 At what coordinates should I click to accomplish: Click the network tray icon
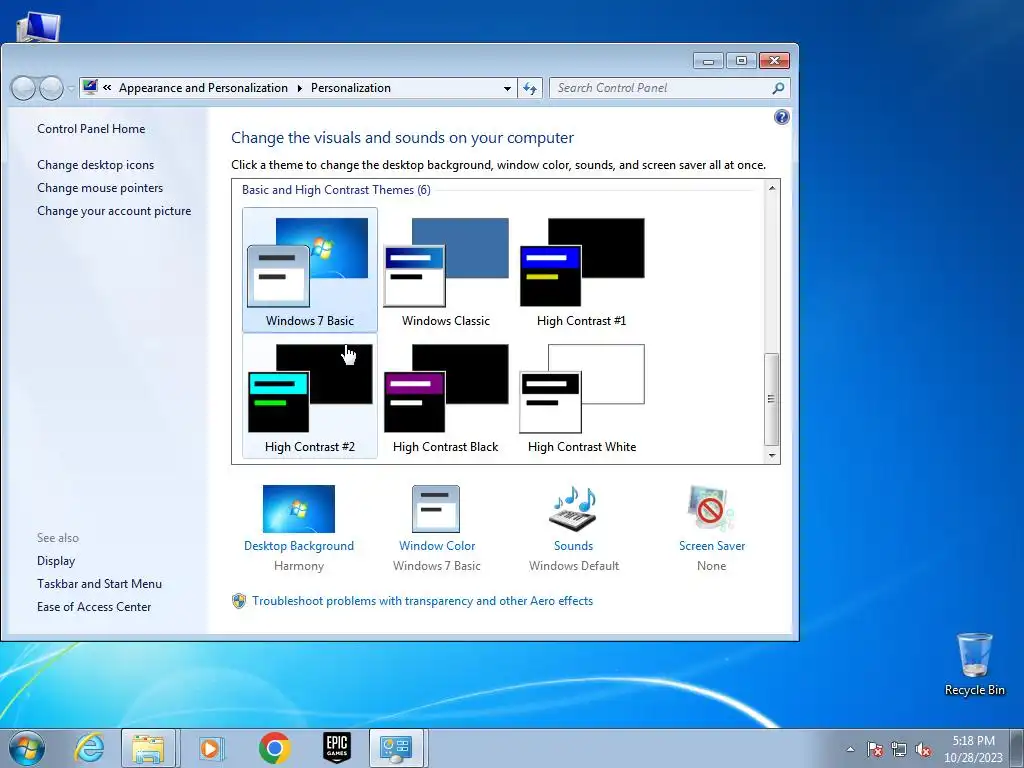(x=899, y=750)
